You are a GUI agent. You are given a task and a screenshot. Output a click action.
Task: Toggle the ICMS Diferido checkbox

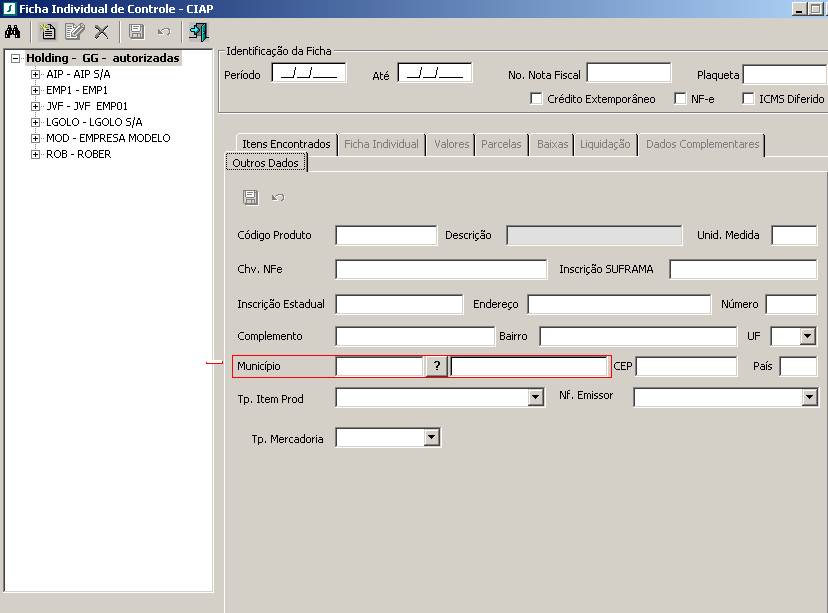pyautogui.click(x=749, y=99)
